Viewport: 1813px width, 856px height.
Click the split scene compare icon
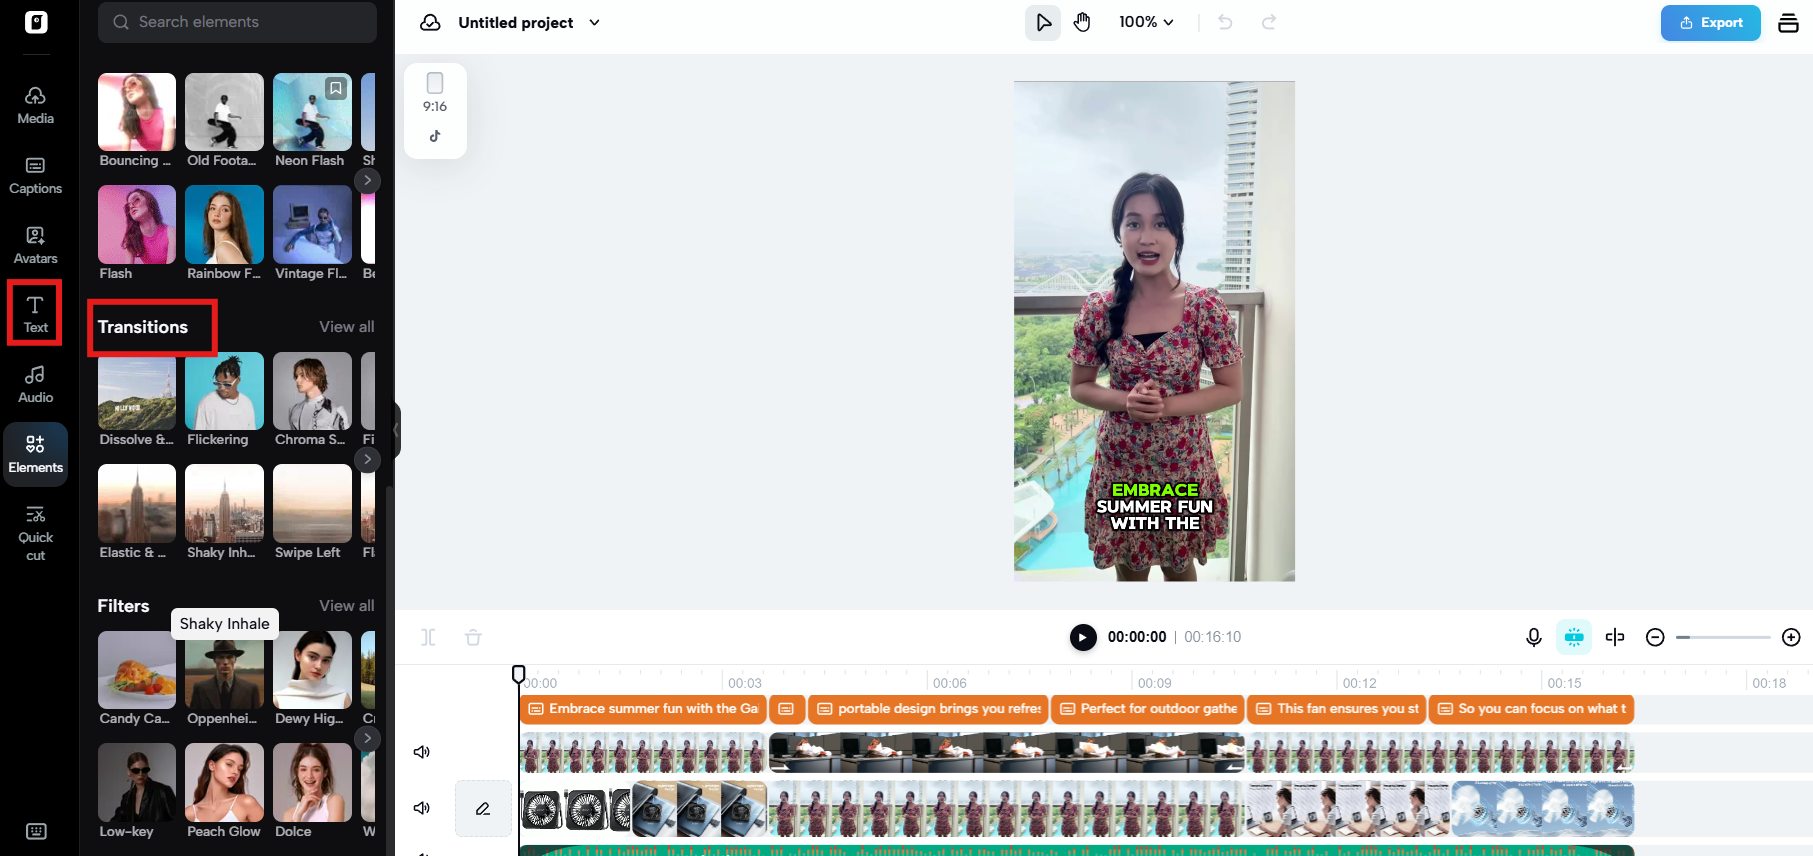[x=1615, y=637]
